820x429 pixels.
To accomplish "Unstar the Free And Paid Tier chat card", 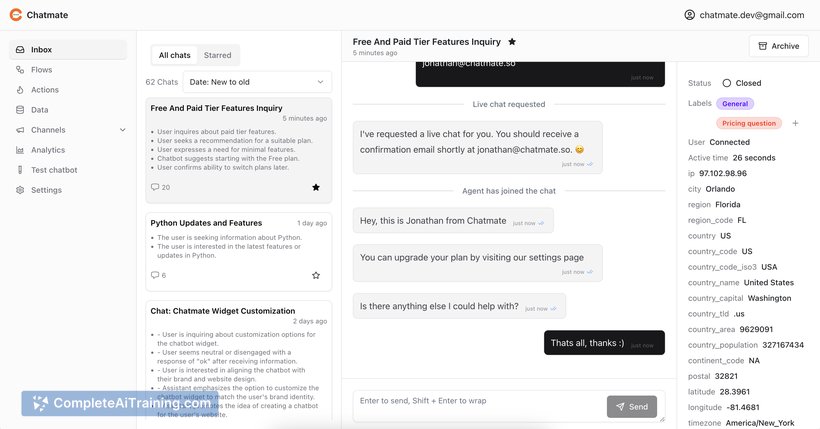I will (x=316, y=187).
